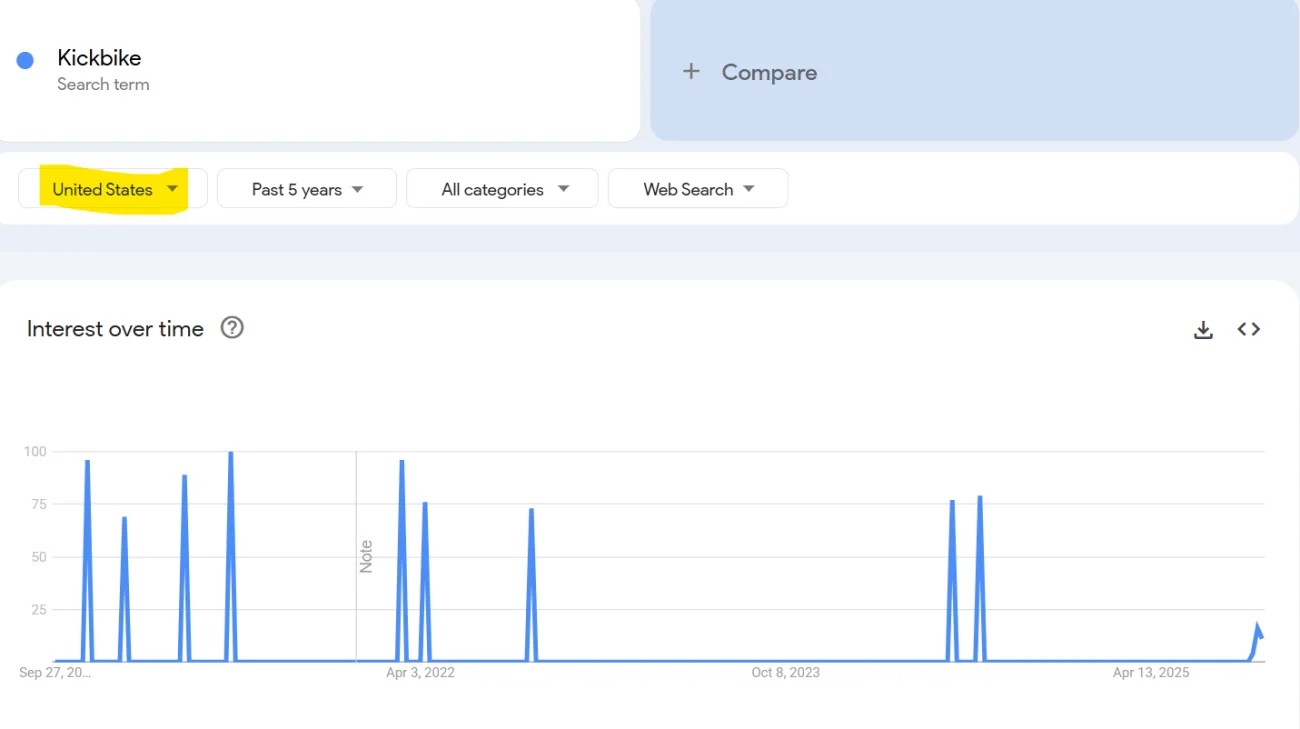Click the tallest chart peak reaching 100

pos(231,454)
